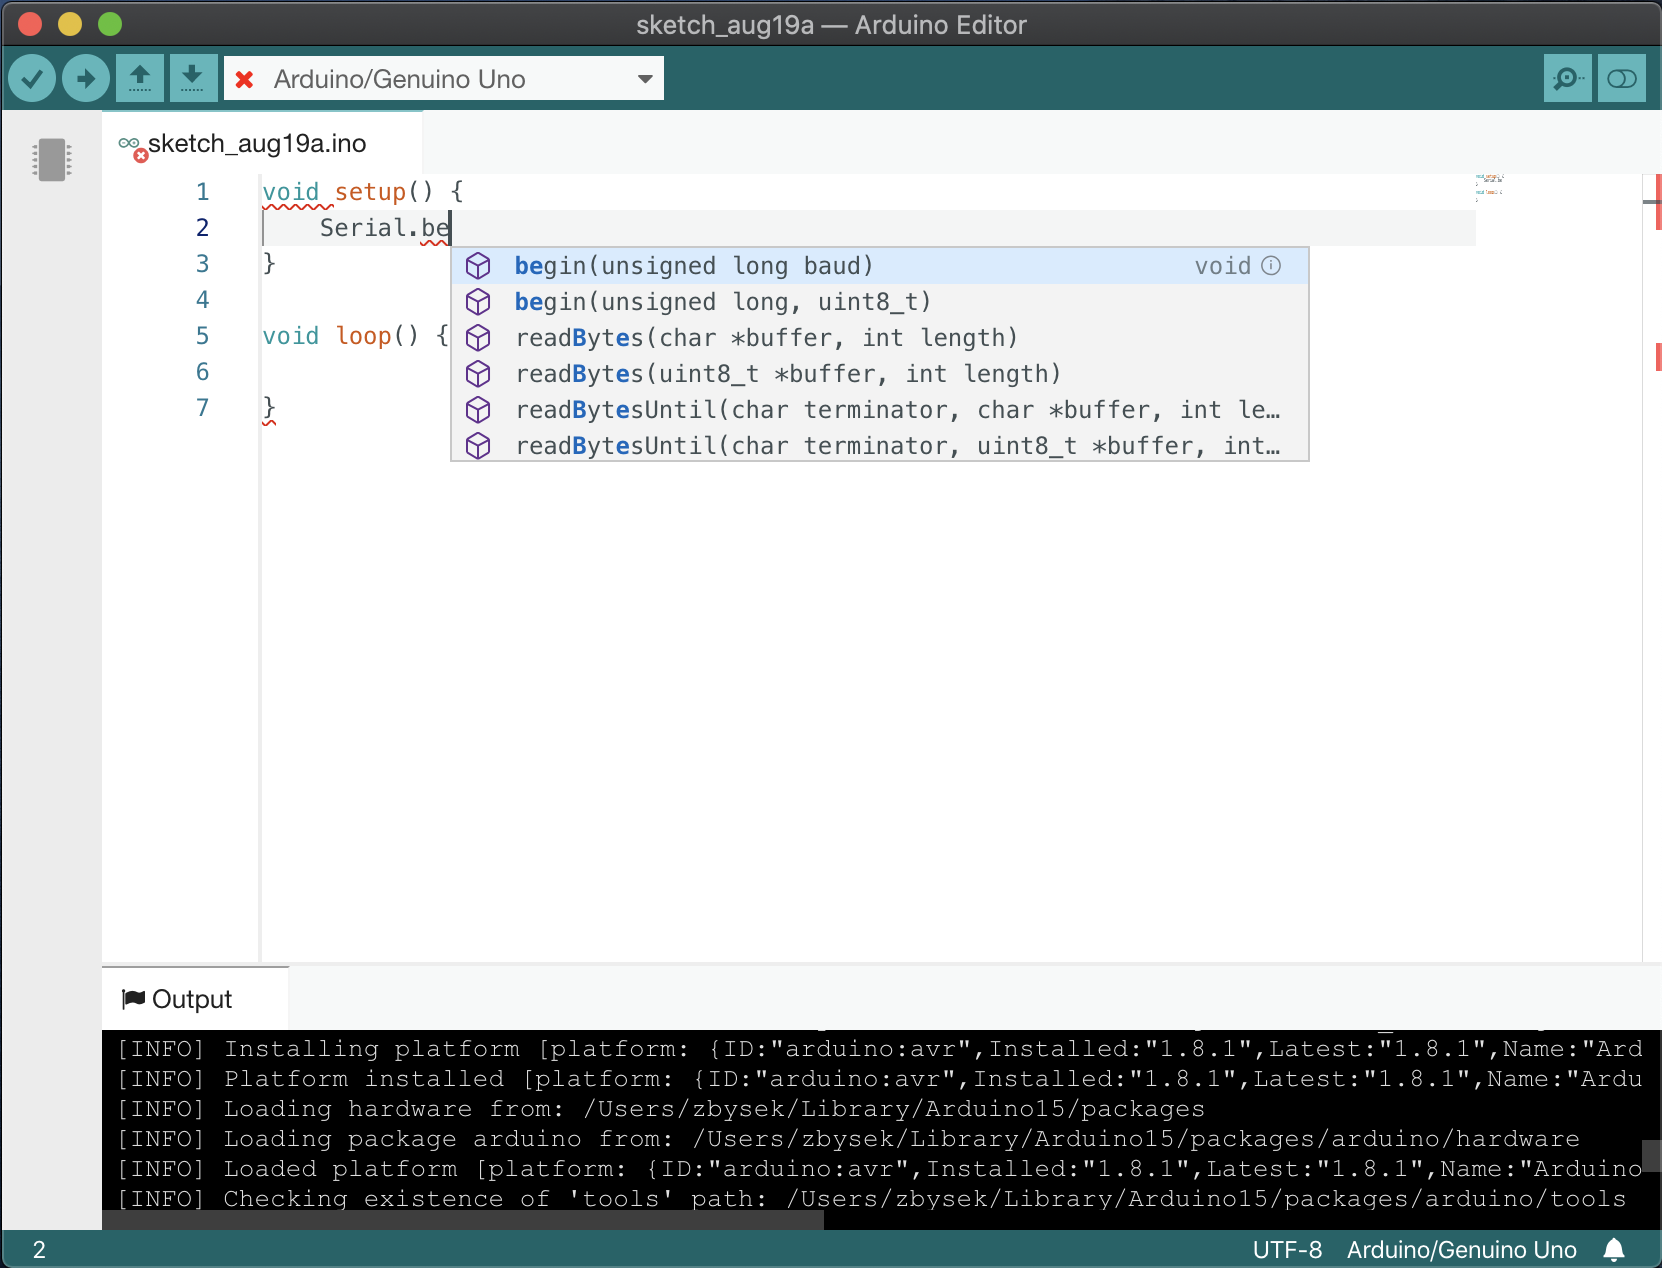1662x1268 pixels.
Task: Click the notification bell in status bar
Action: click(1614, 1250)
